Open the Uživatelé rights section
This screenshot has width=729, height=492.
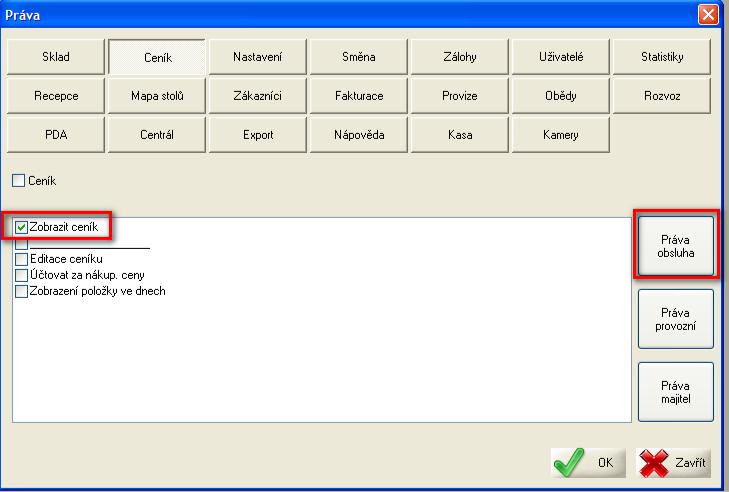coord(560,58)
